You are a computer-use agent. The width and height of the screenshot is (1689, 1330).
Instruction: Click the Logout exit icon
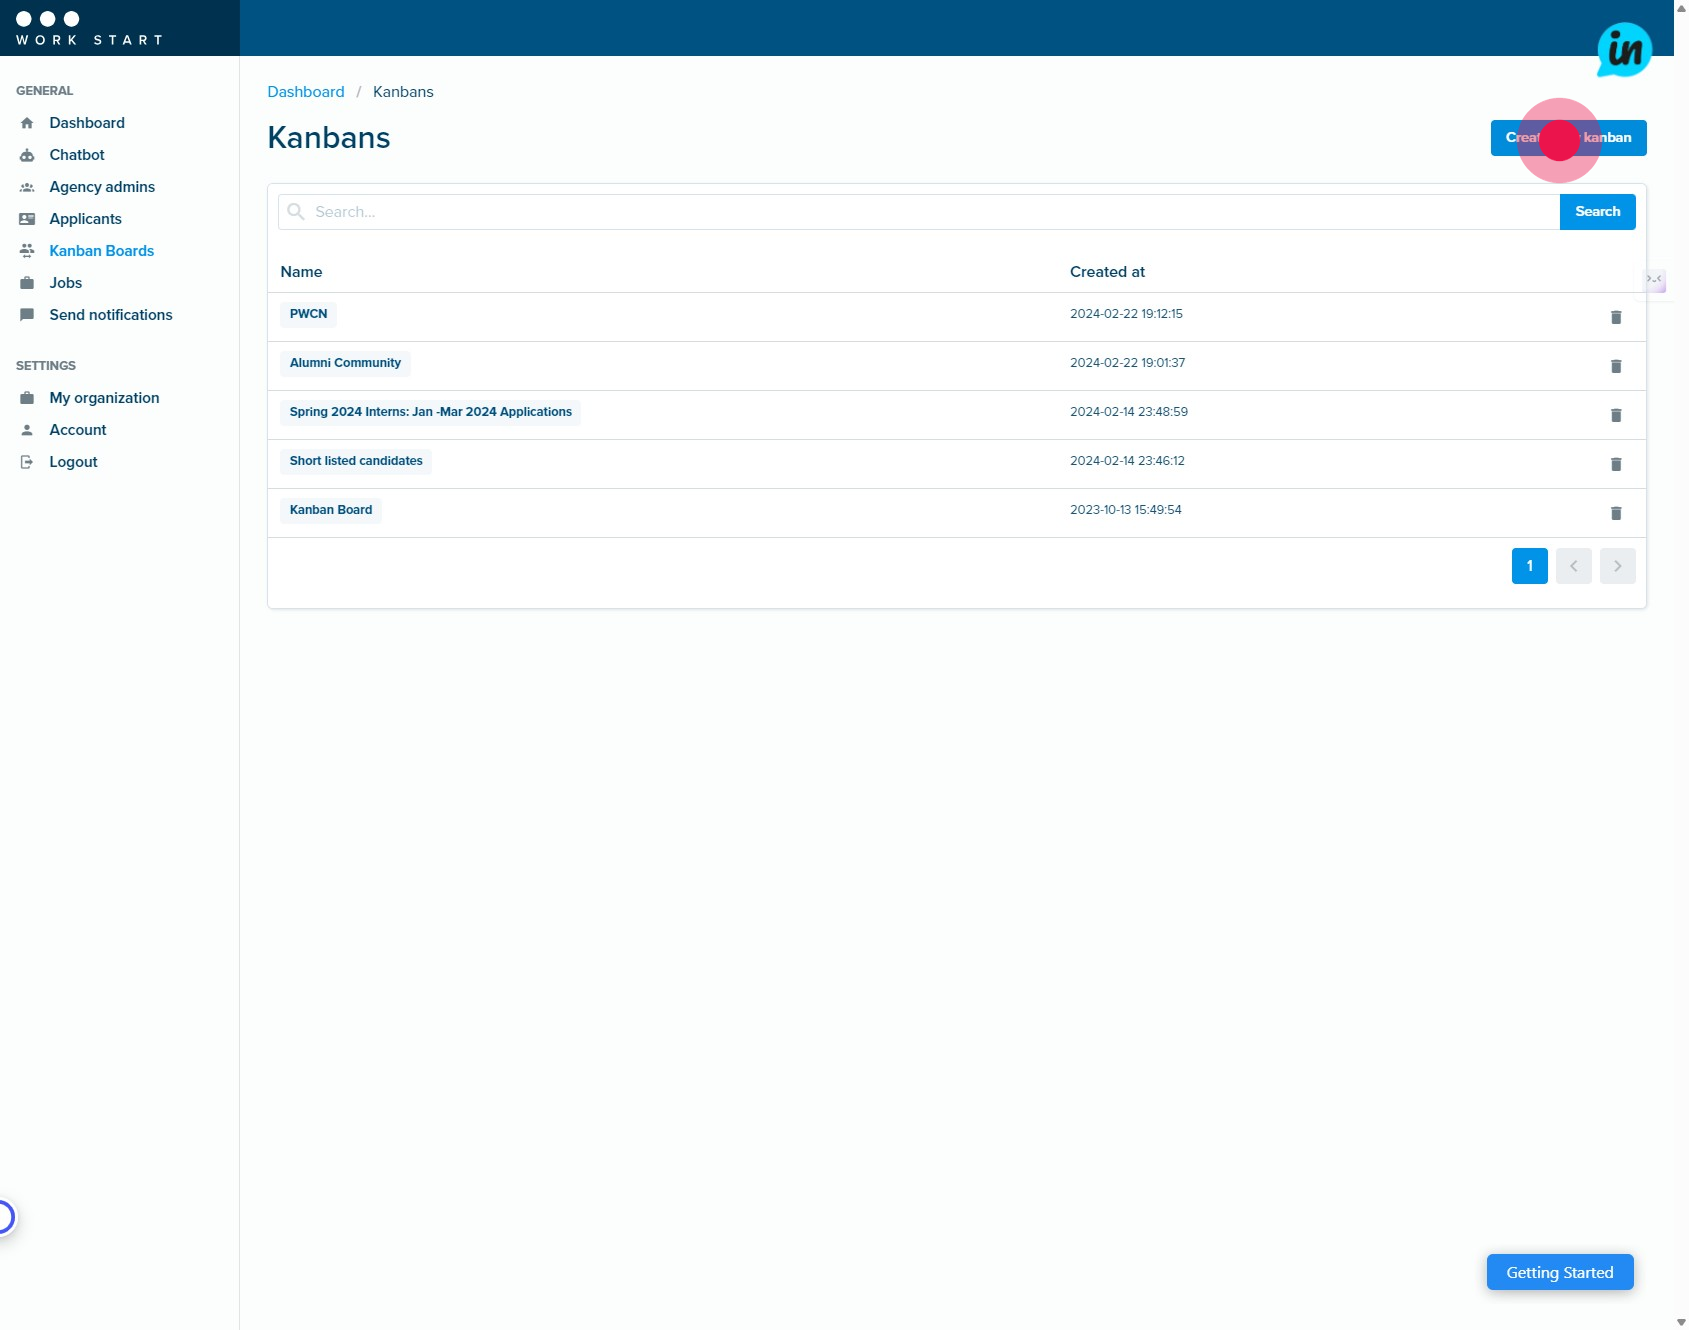[x=26, y=461]
